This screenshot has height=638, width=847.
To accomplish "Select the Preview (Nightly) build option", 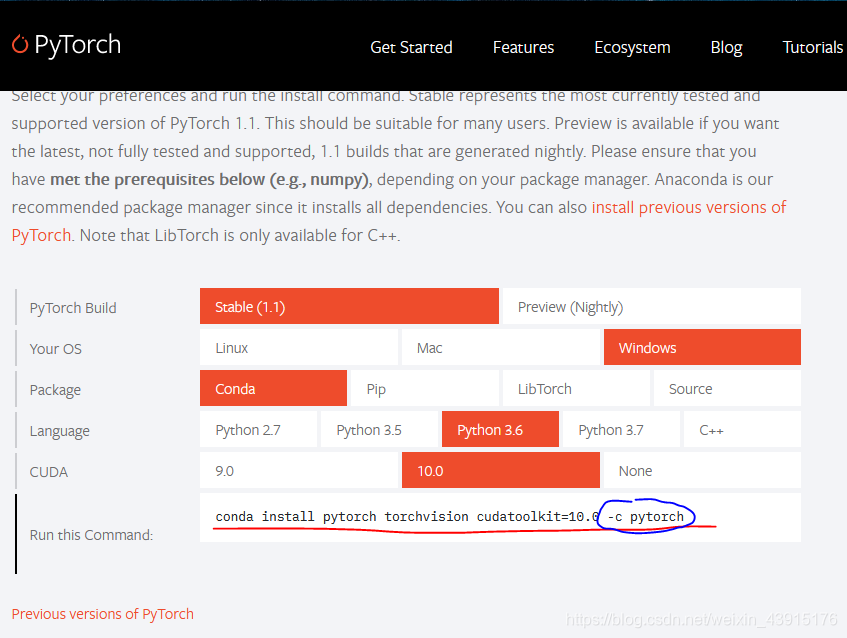I will (651, 306).
